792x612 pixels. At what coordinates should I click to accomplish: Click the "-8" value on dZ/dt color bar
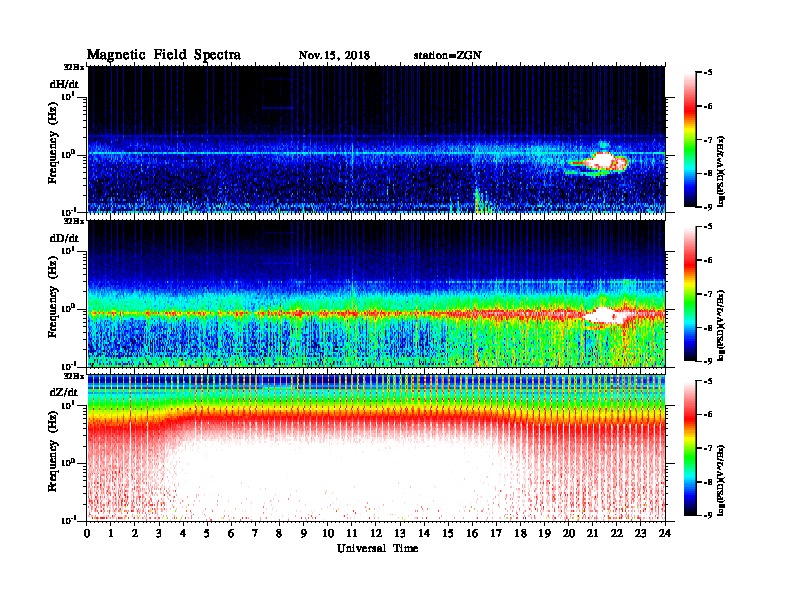(x=708, y=482)
